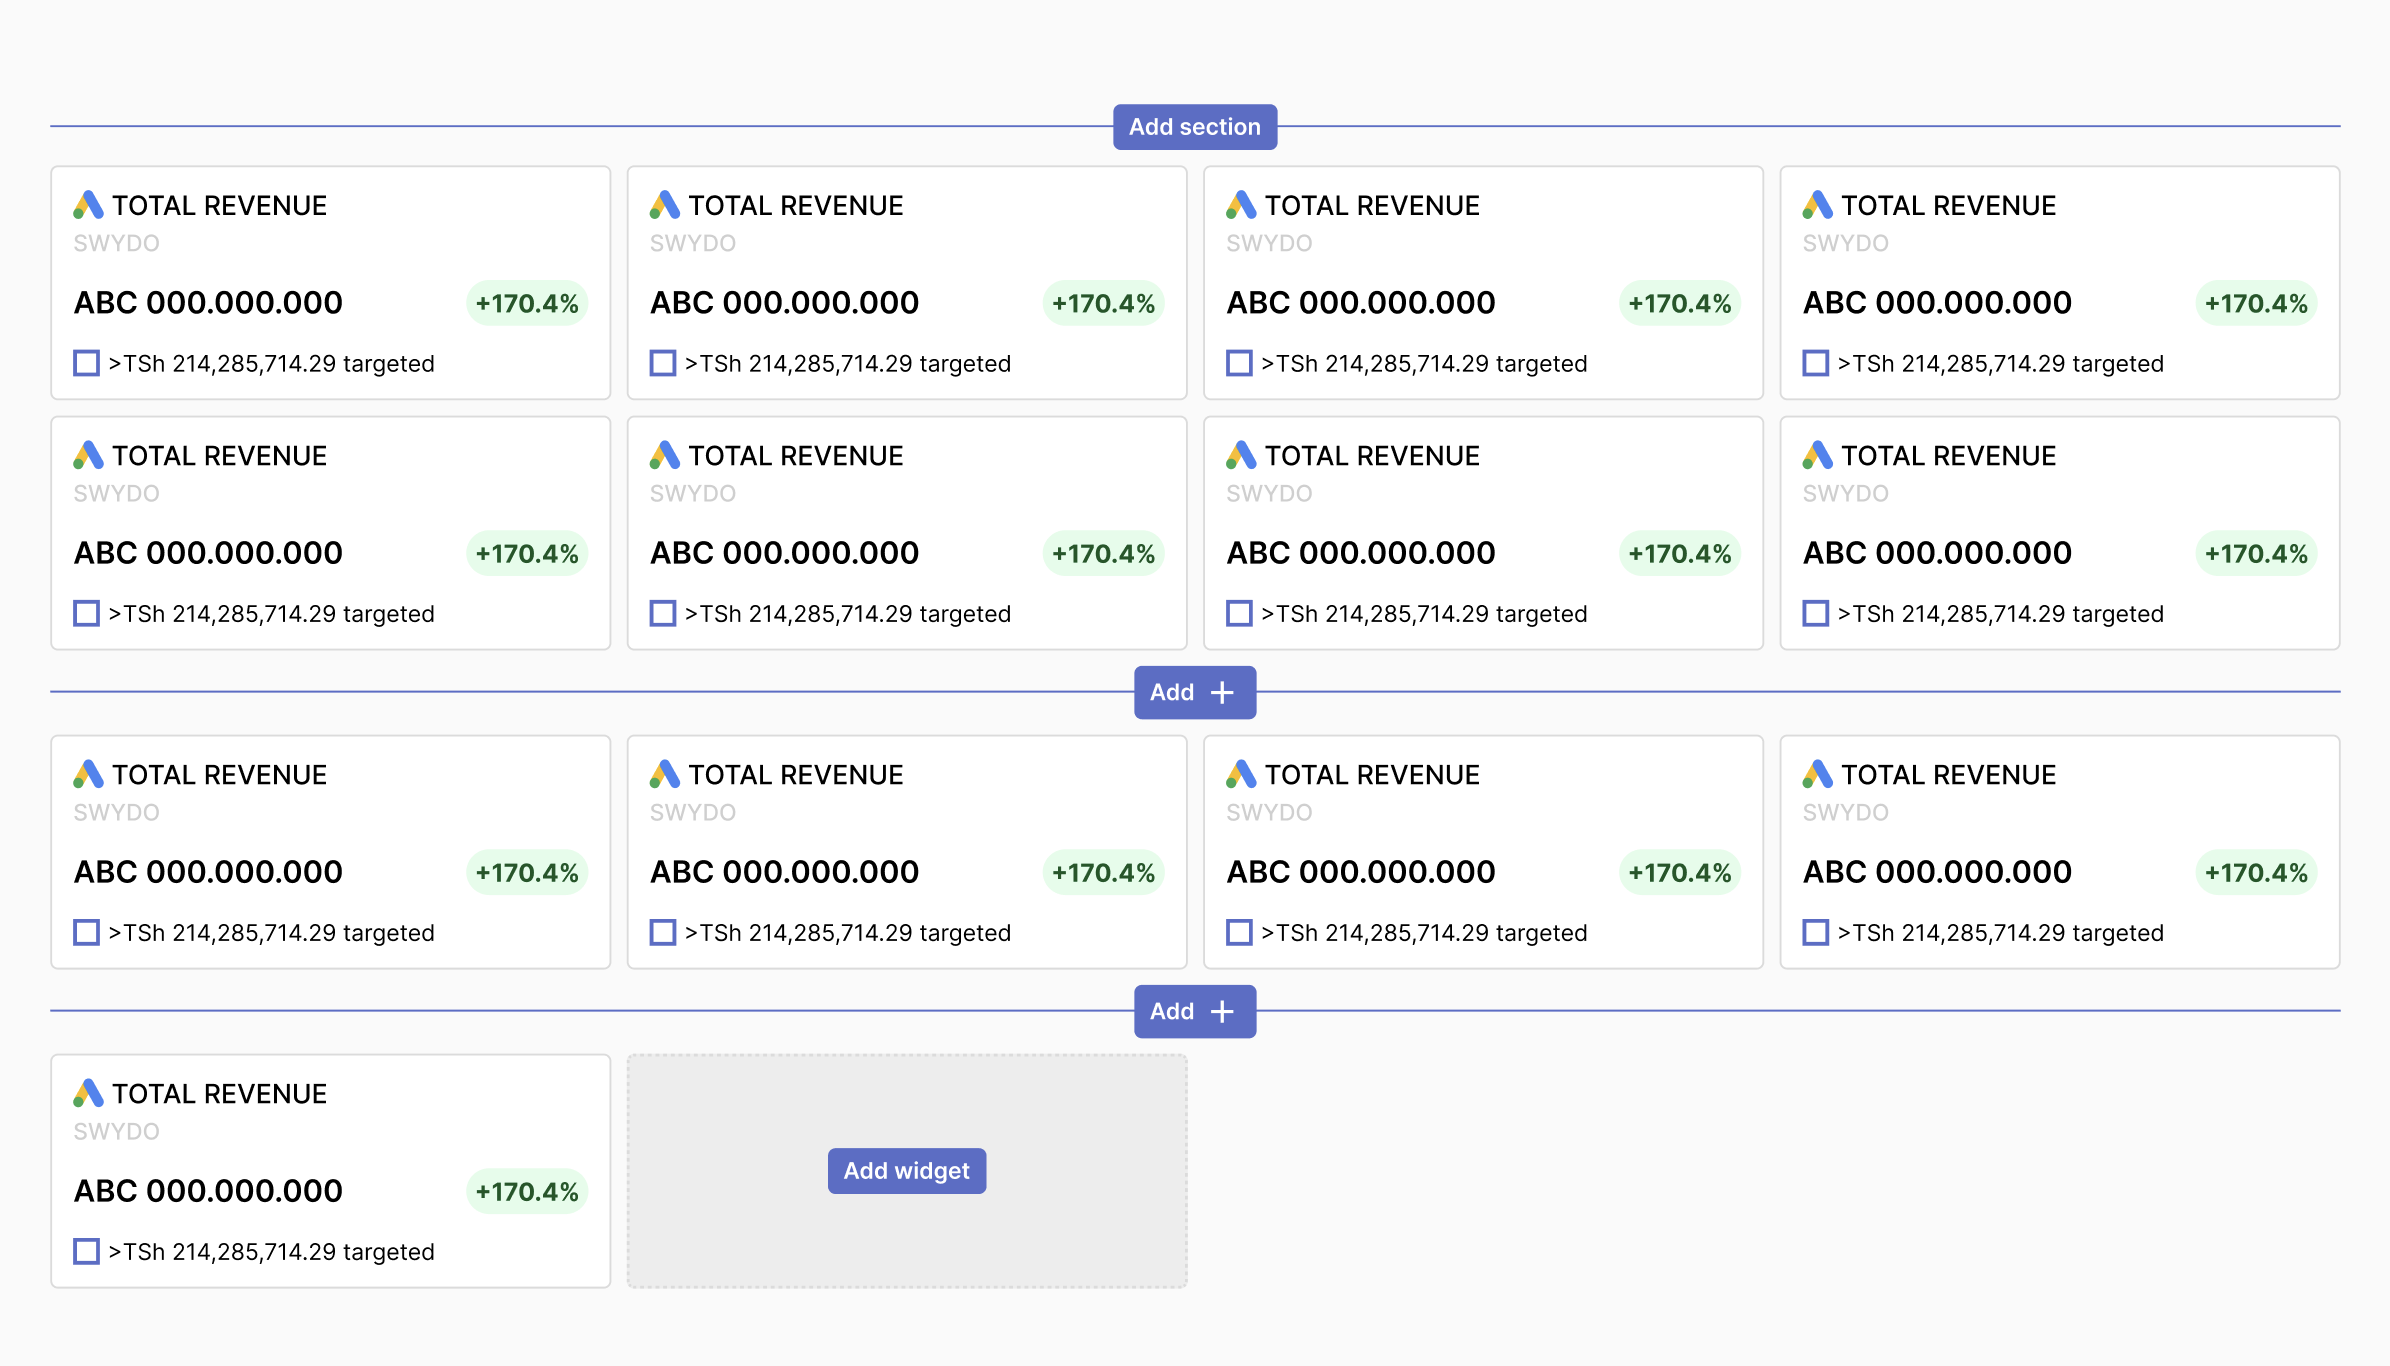
Task: Click the Add button directly above the Add widget row
Action: tap(1195, 1011)
